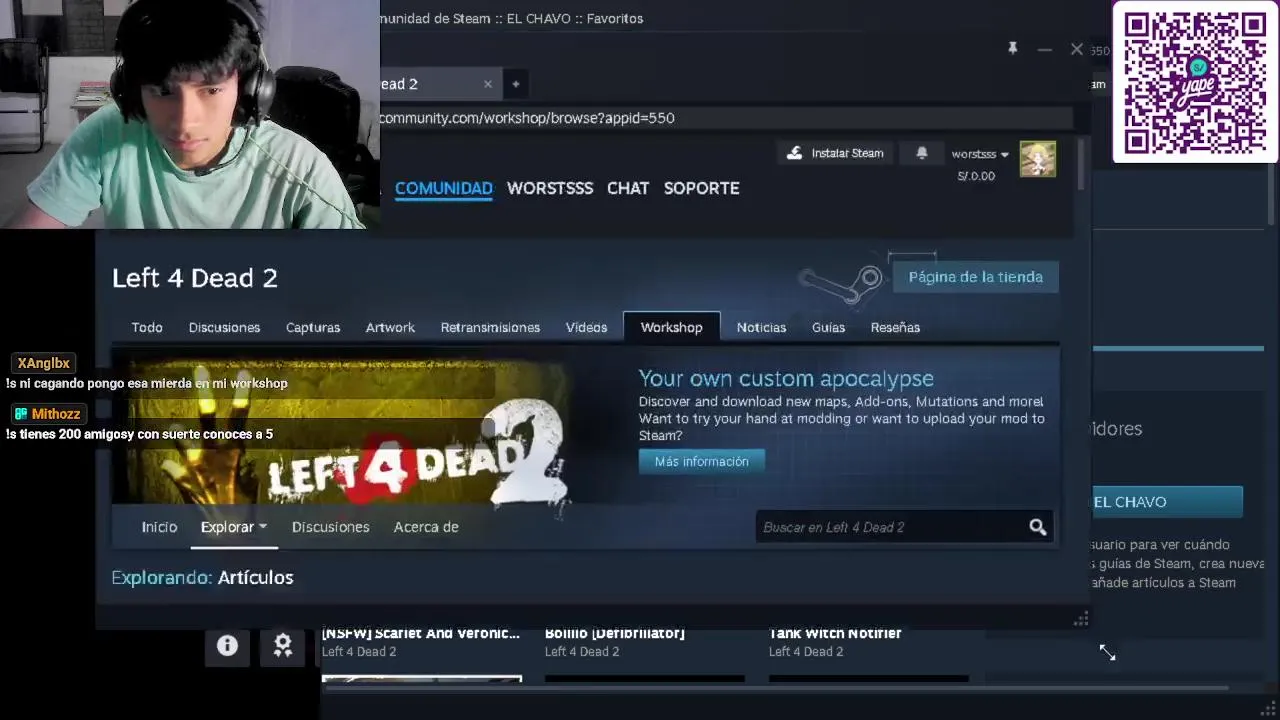Go to workshop Inicio
The height and width of the screenshot is (720, 1280).
click(159, 527)
